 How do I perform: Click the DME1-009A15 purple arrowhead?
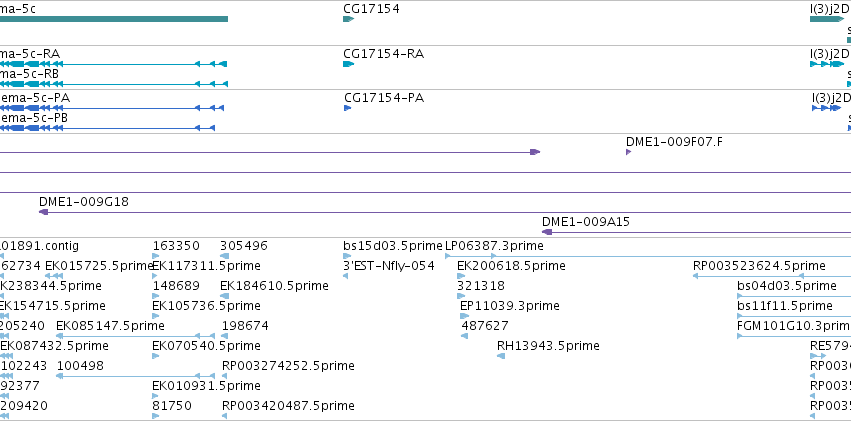tap(547, 232)
